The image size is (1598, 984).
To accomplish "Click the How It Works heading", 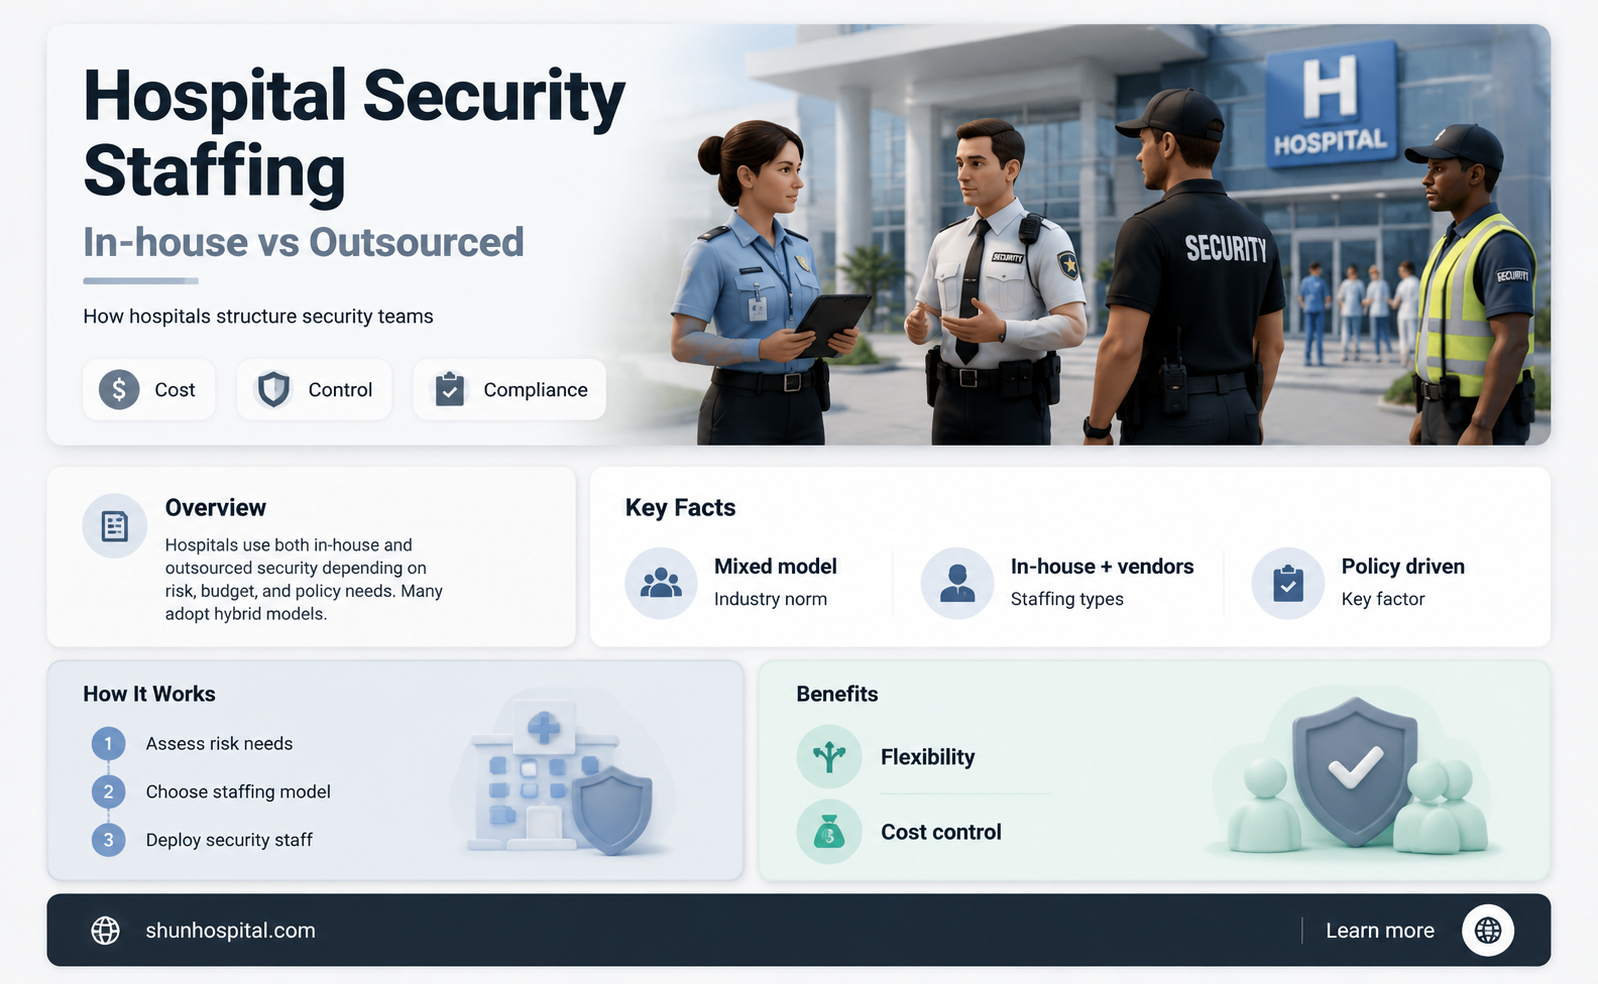I will pos(149,694).
